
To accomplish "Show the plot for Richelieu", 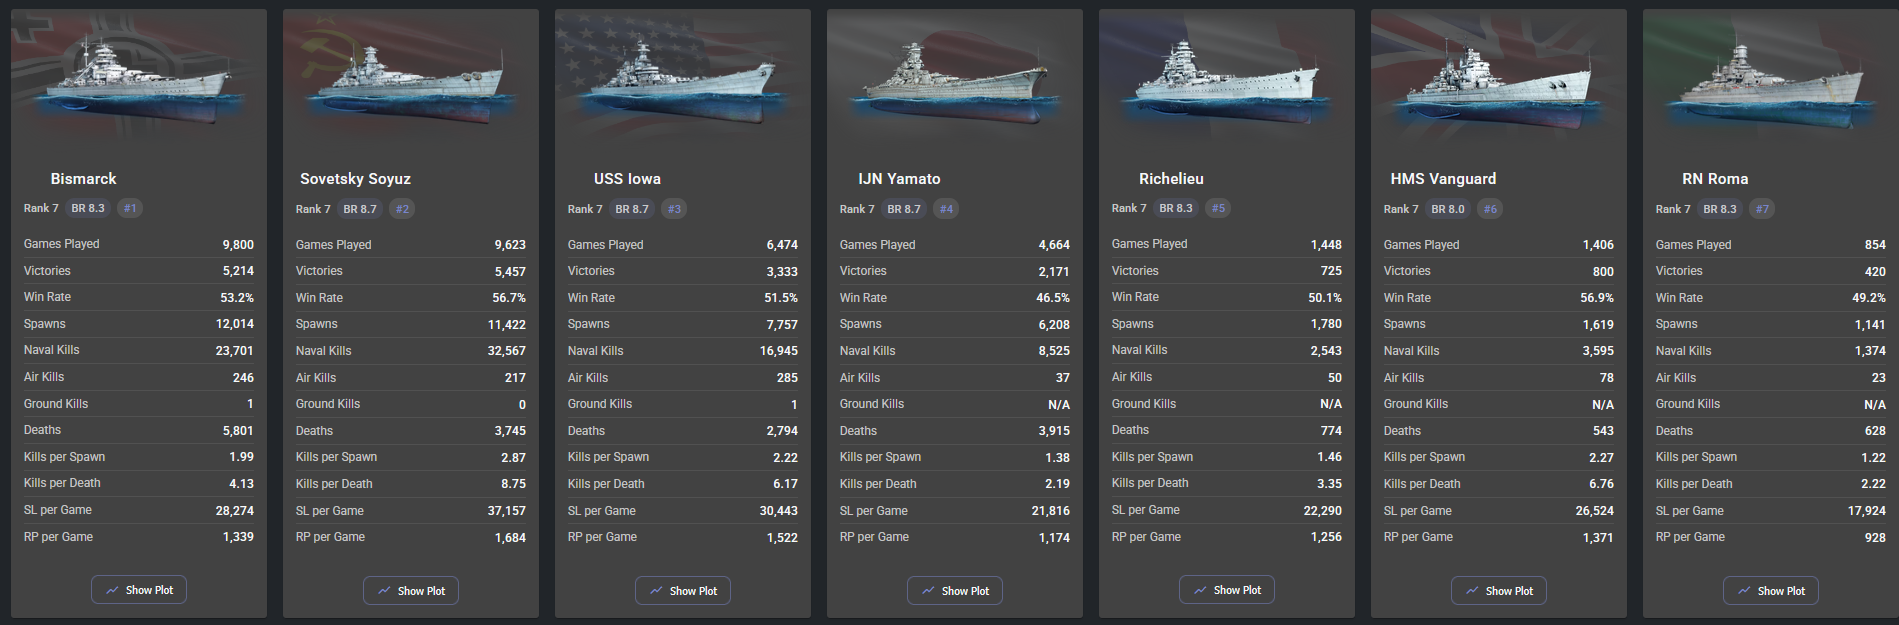I will point(1226,590).
